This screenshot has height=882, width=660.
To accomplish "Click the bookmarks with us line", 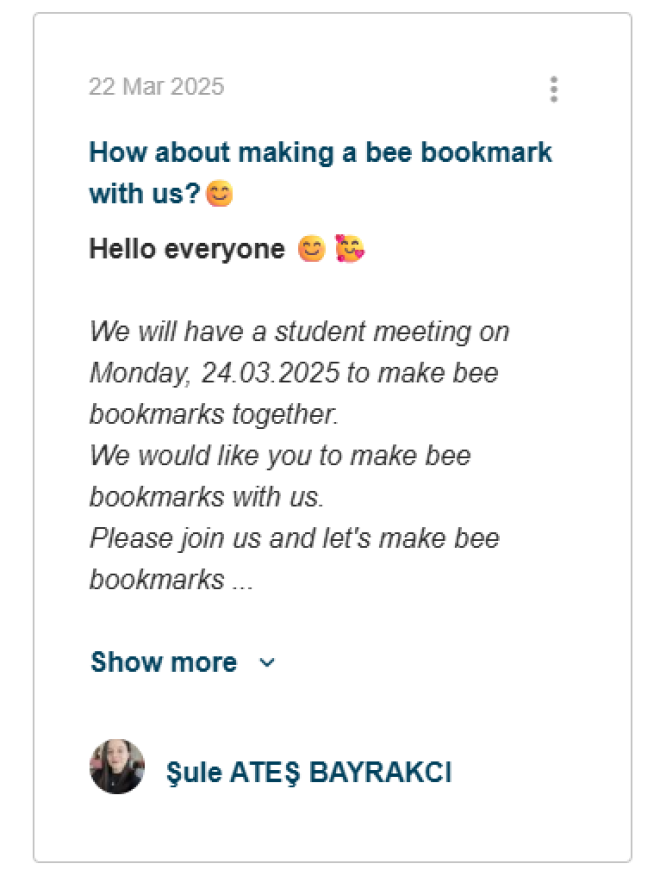I will click(206, 497).
